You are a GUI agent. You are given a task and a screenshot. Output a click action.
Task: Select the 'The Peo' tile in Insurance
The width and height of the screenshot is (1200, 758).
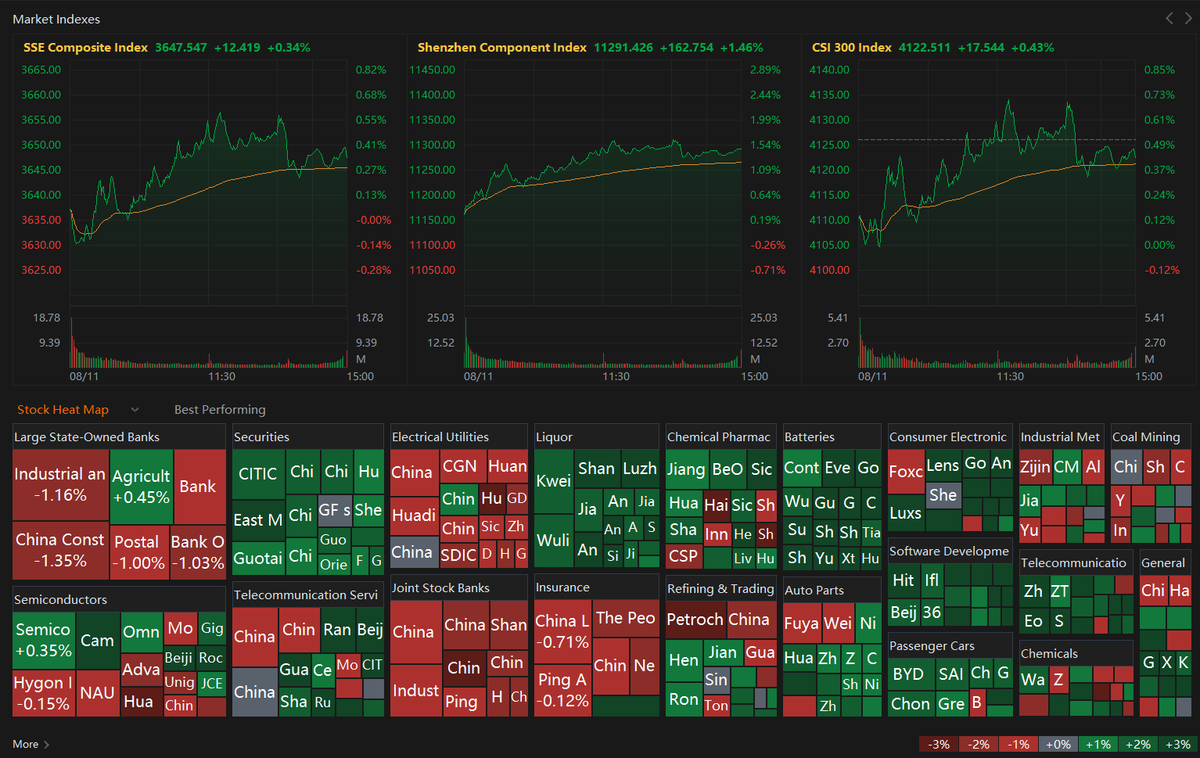click(x=626, y=618)
